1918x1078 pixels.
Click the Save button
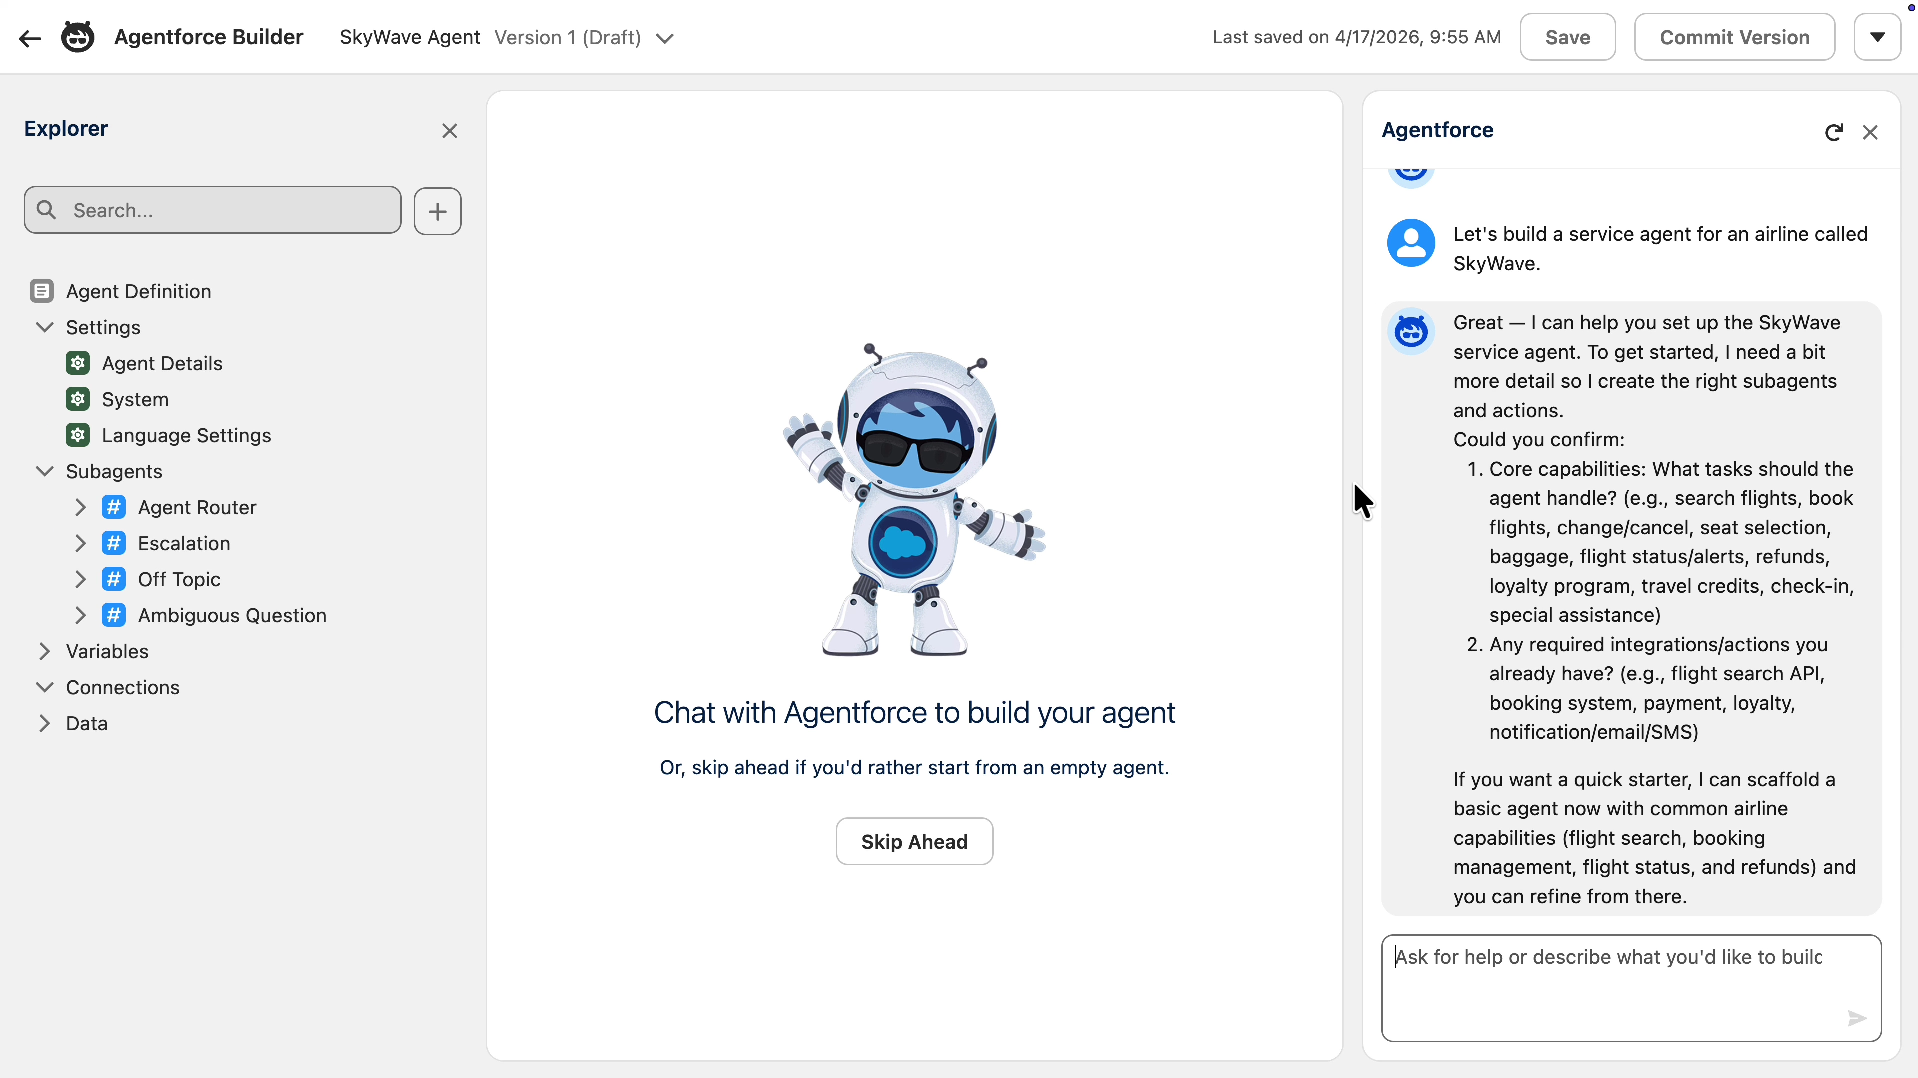[1567, 37]
